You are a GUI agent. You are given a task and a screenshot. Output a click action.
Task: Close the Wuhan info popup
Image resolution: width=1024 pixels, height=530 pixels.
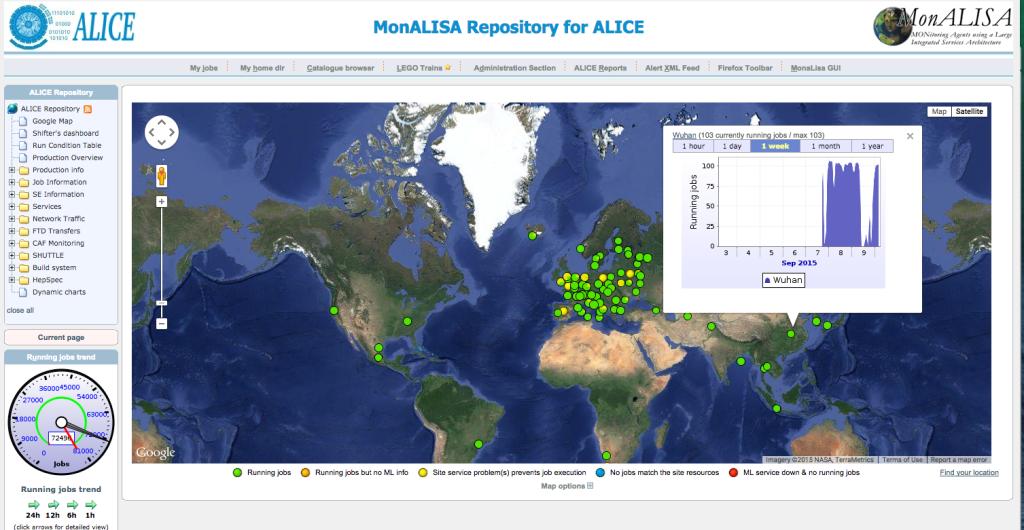pyautogui.click(x=910, y=135)
